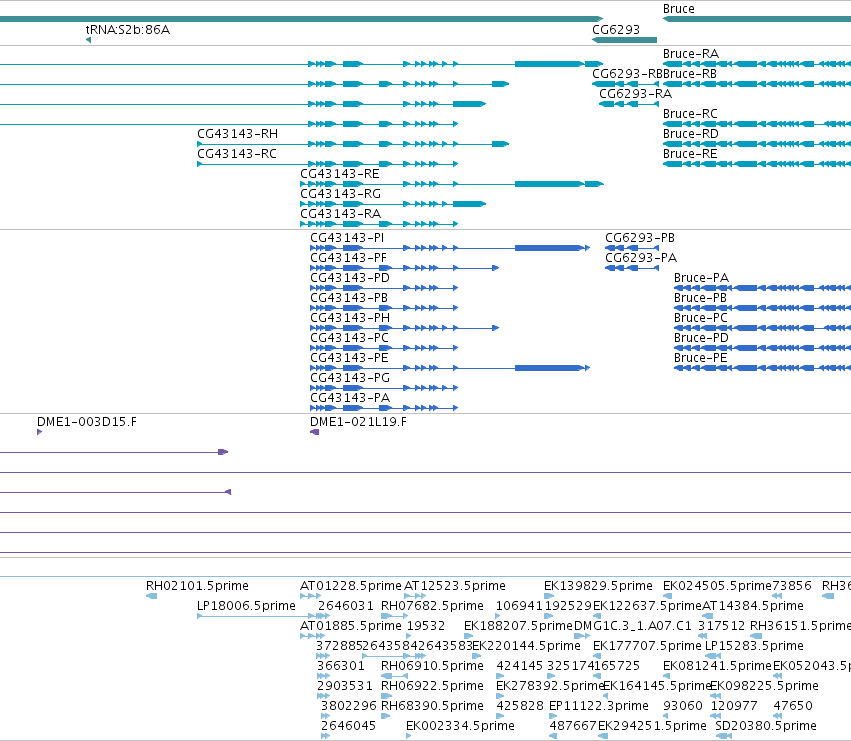Screen dimensions: 851x741
Task: Select the Bruce-PE protein label
Action: click(701, 359)
